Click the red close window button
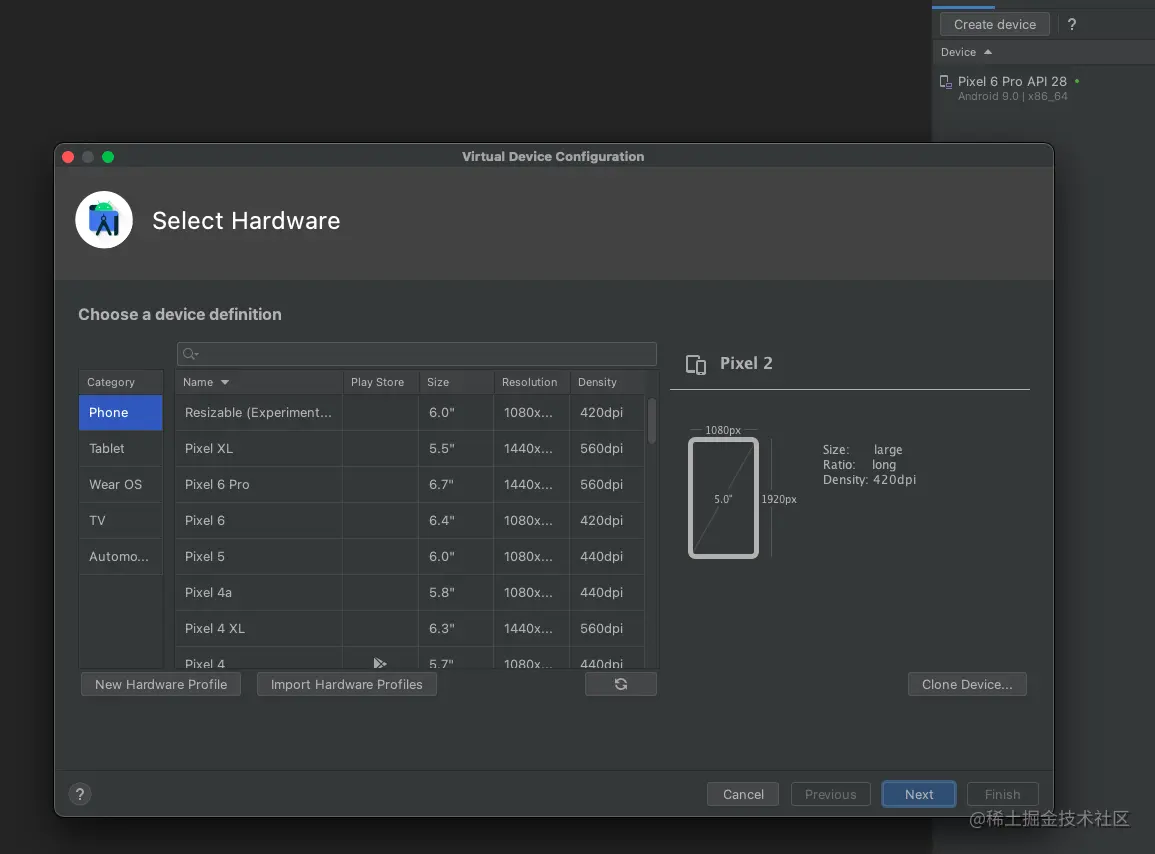 [x=68, y=157]
